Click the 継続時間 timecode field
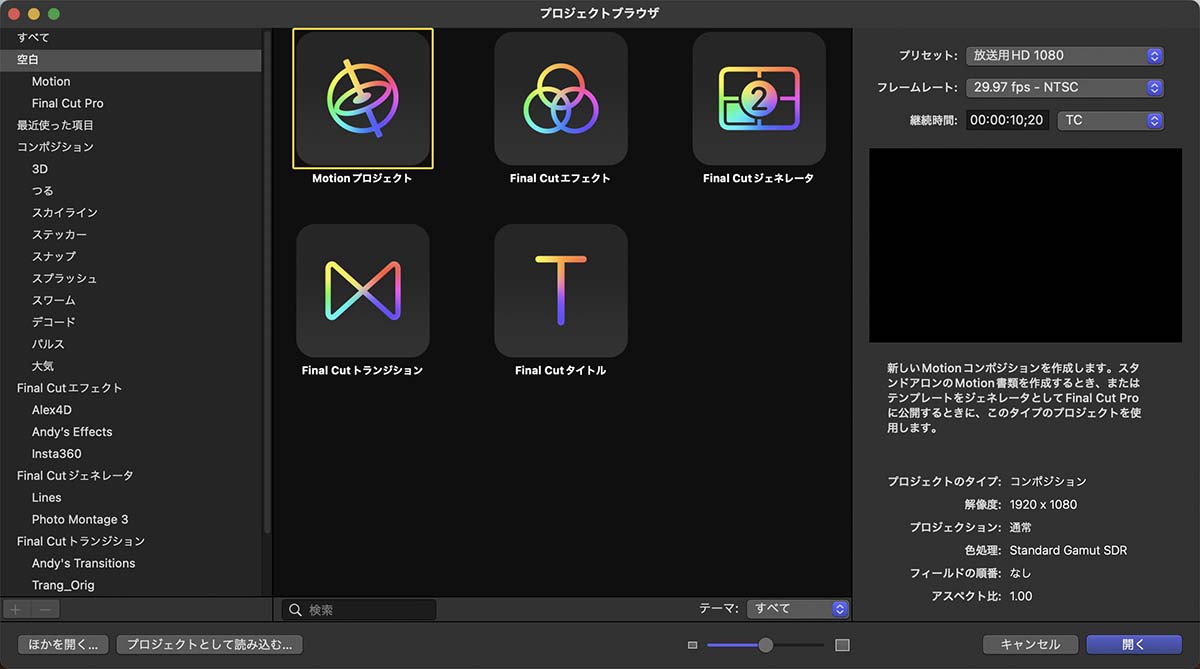The image size is (1200, 669). [1007, 120]
